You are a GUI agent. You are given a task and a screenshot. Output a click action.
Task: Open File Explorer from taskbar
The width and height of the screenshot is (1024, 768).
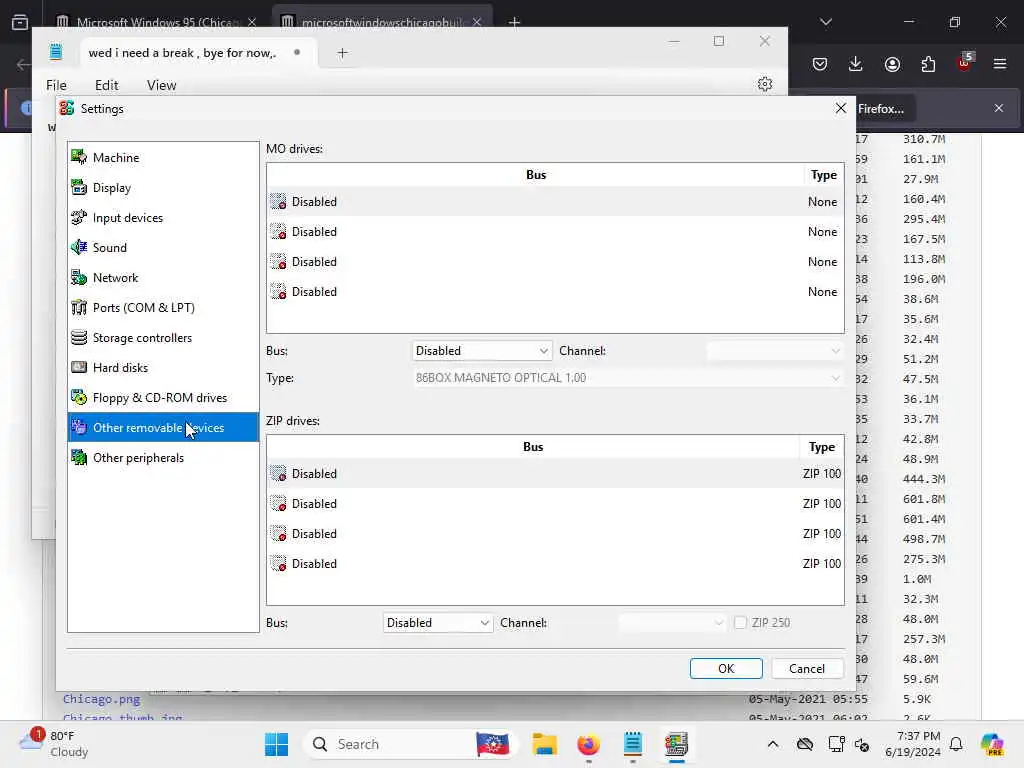pos(544,744)
